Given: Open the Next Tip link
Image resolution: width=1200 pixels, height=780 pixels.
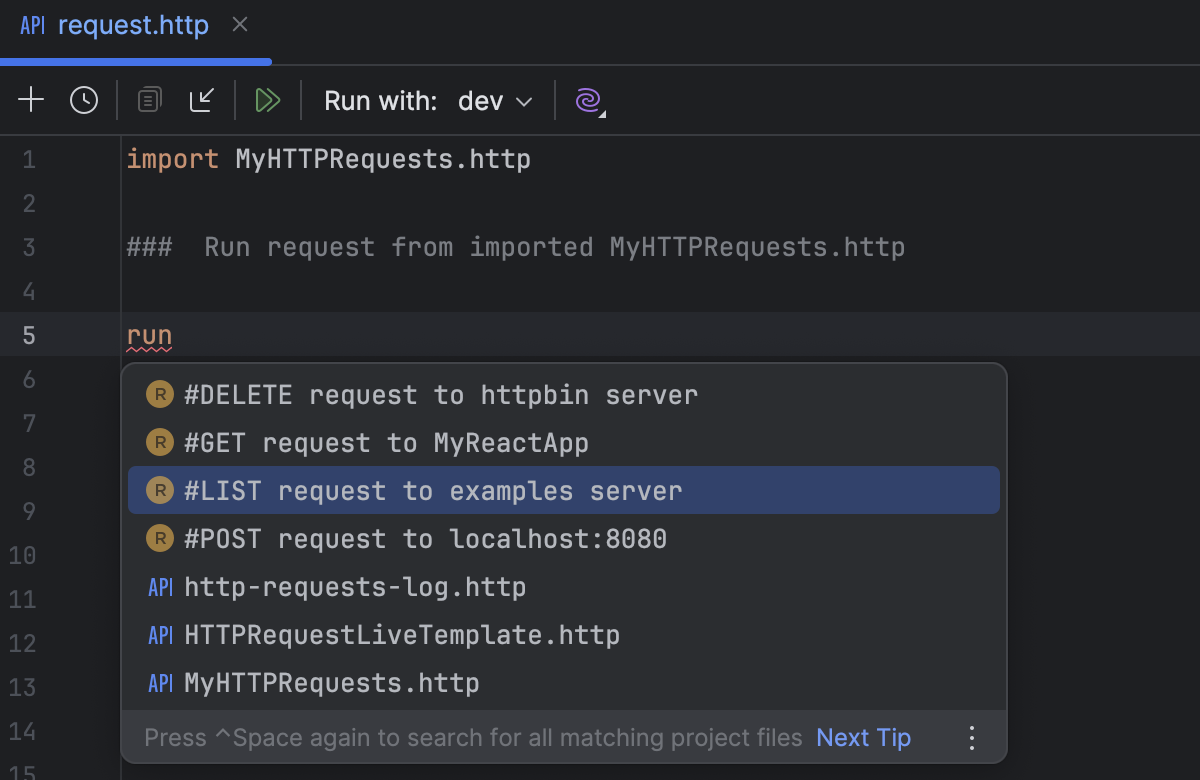Looking at the screenshot, I should tap(863, 737).
